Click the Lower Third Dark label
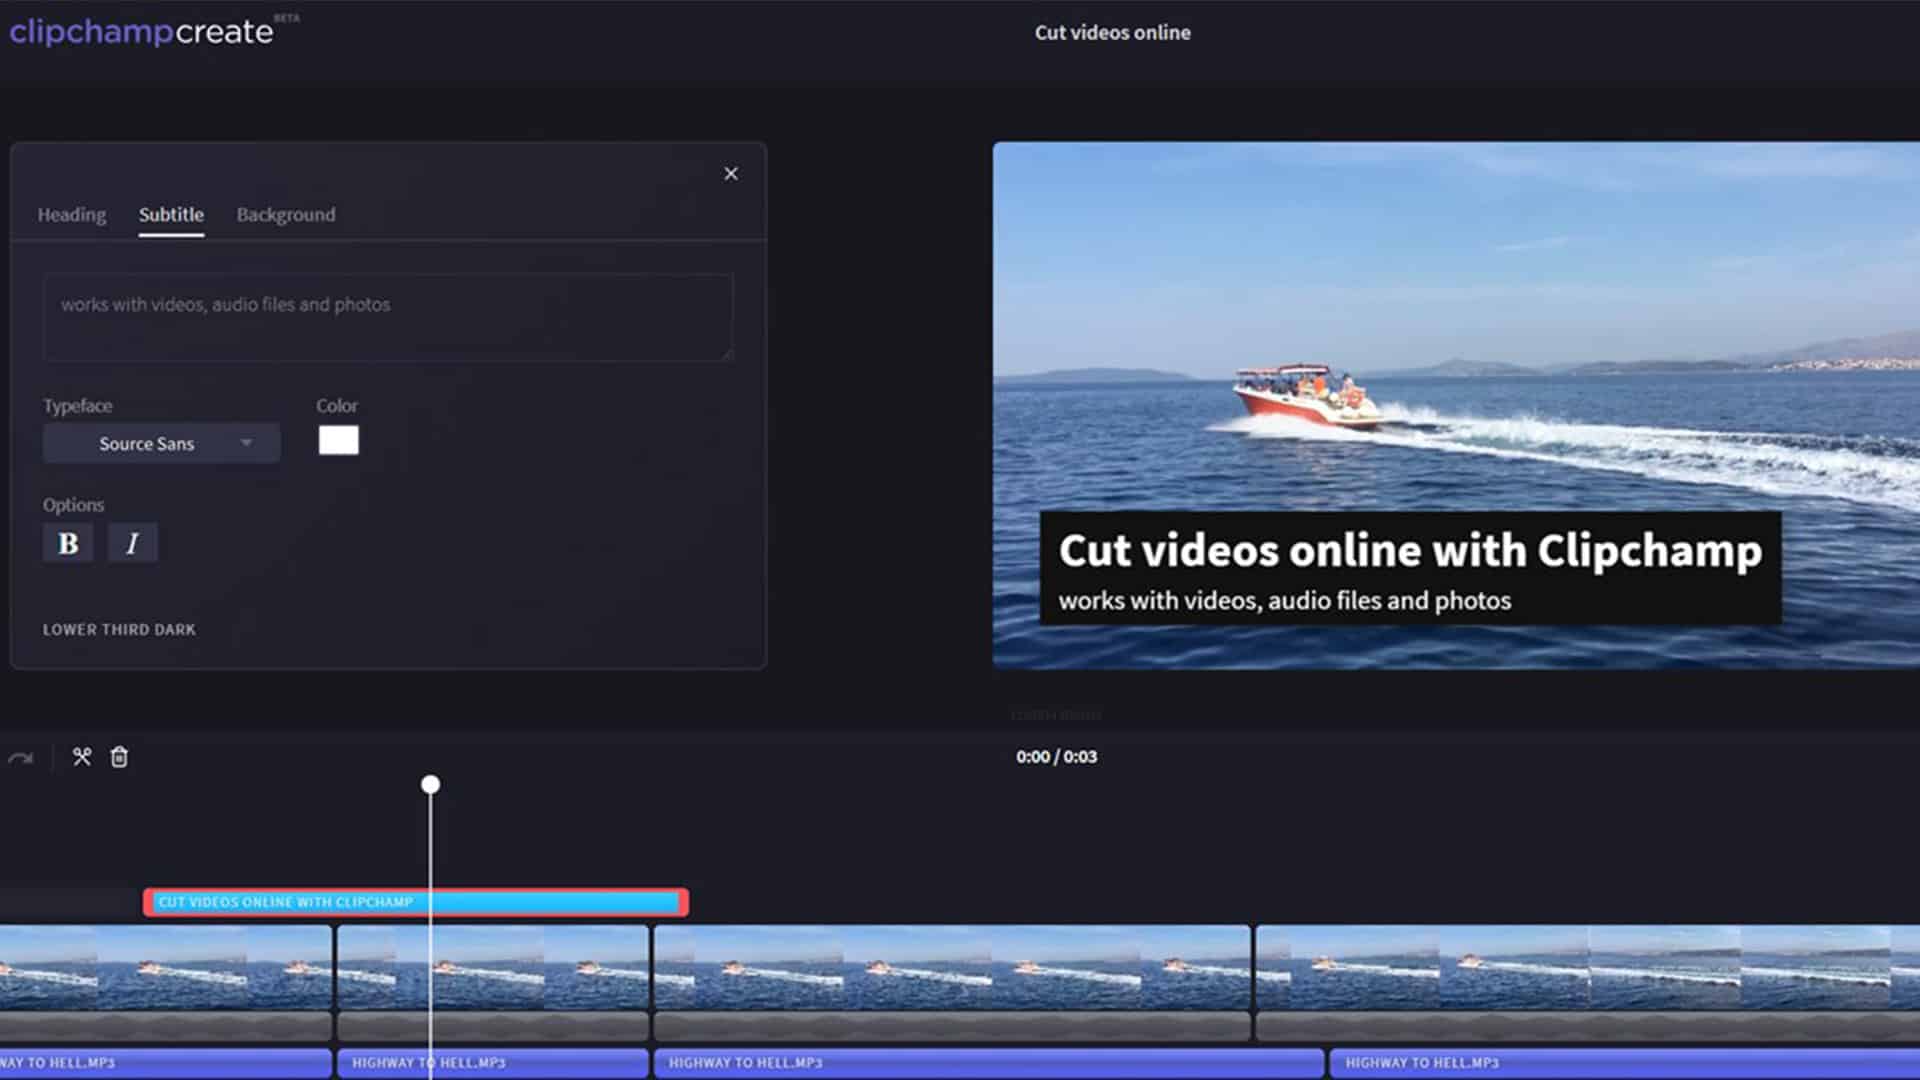 119,629
